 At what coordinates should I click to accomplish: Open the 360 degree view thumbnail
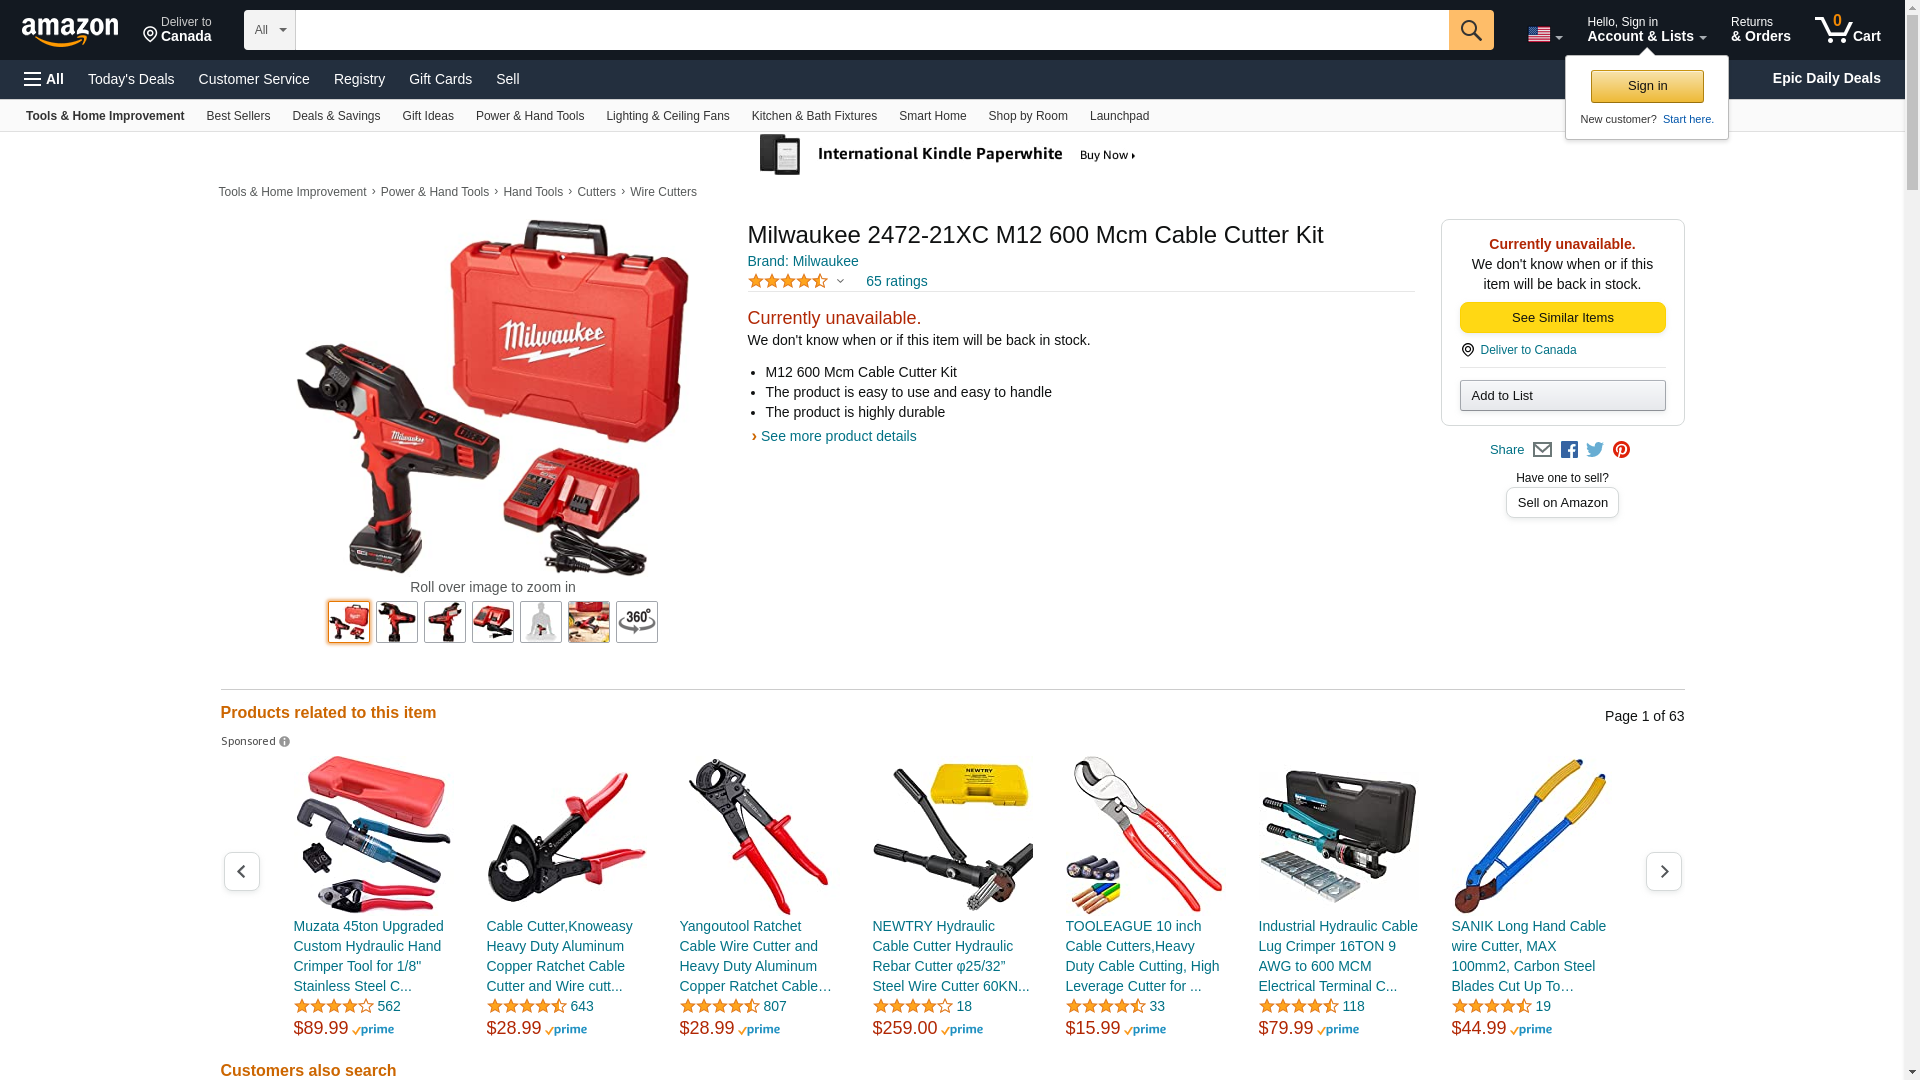tap(637, 622)
